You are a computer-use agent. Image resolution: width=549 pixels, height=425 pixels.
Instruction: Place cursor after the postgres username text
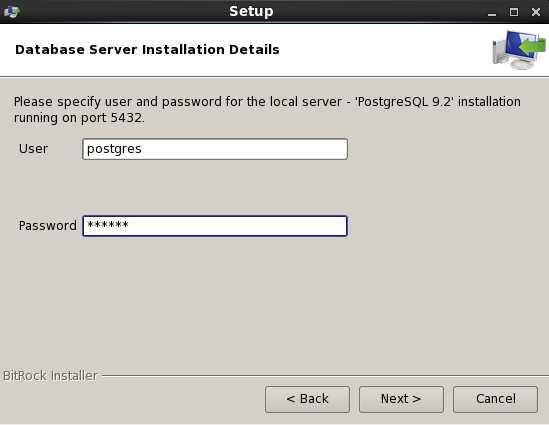pos(143,149)
